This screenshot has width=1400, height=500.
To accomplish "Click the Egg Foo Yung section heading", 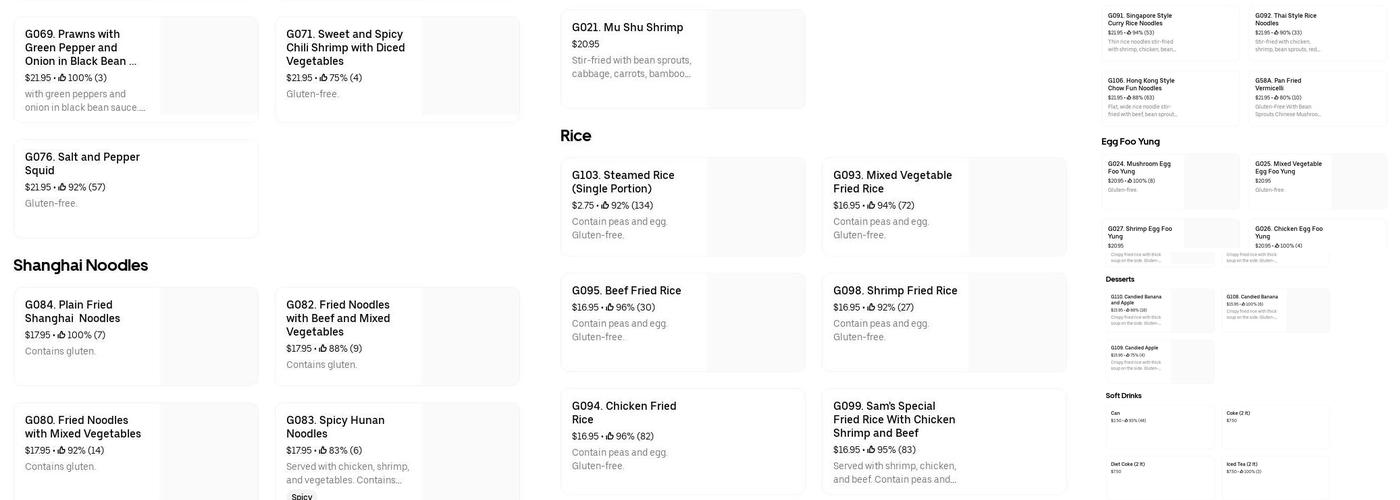I will (1130, 142).
